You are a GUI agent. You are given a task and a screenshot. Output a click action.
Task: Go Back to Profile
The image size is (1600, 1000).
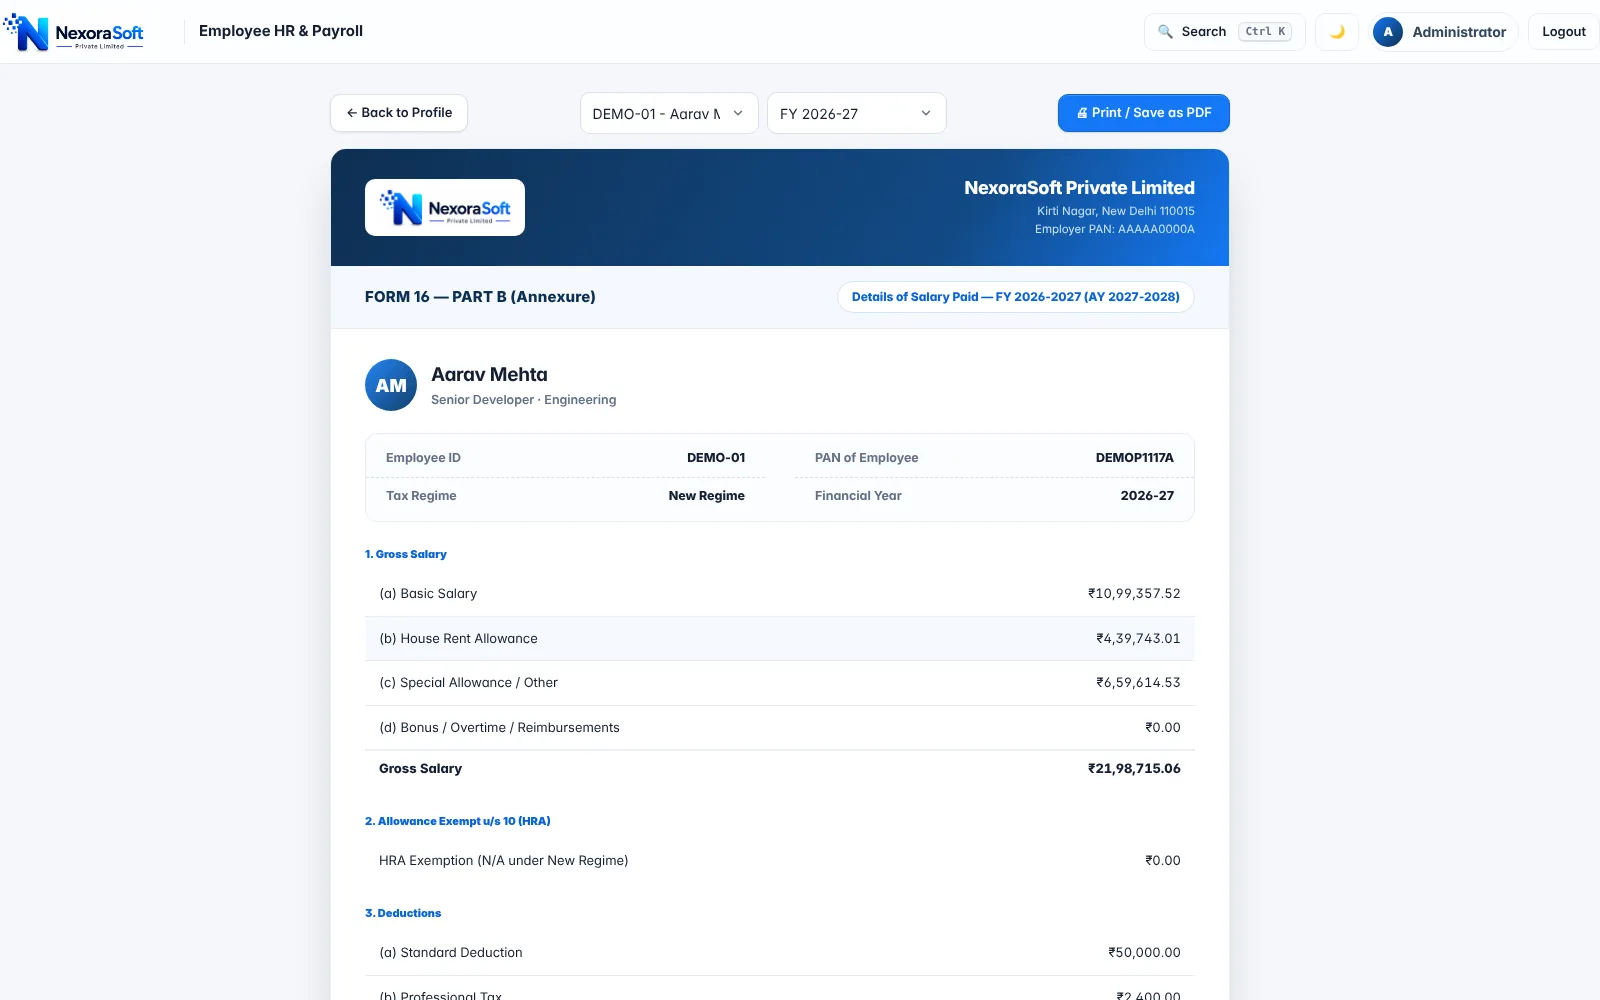tap(399, 113)
